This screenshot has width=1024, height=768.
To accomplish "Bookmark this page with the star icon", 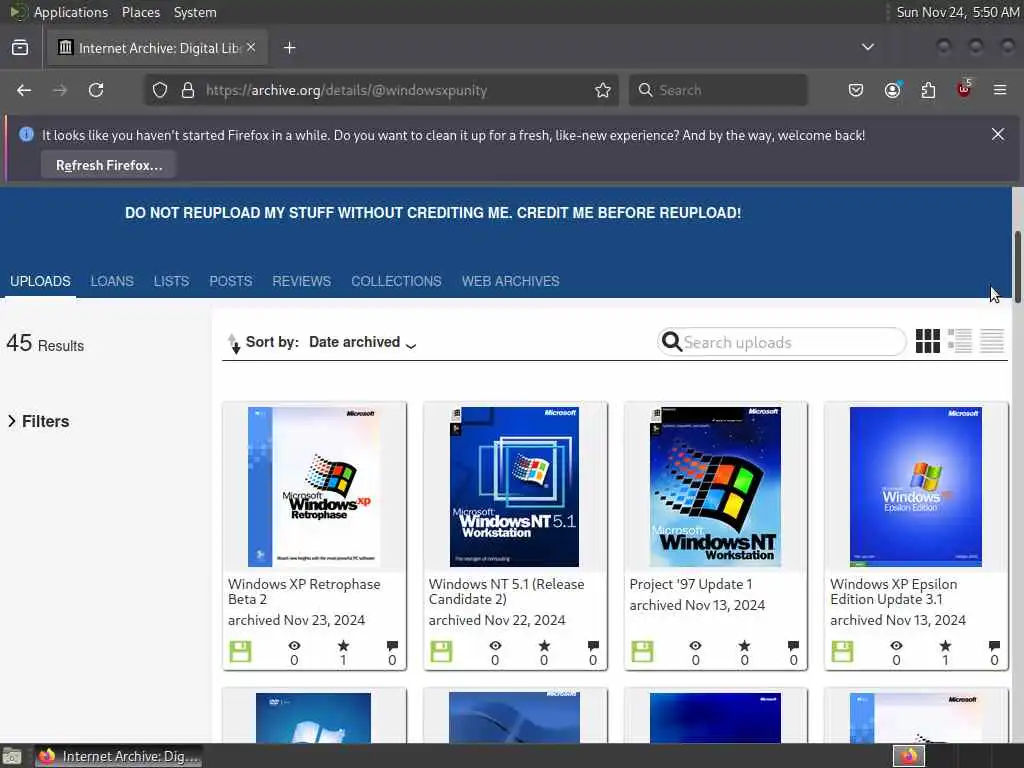I will (603, 90).
